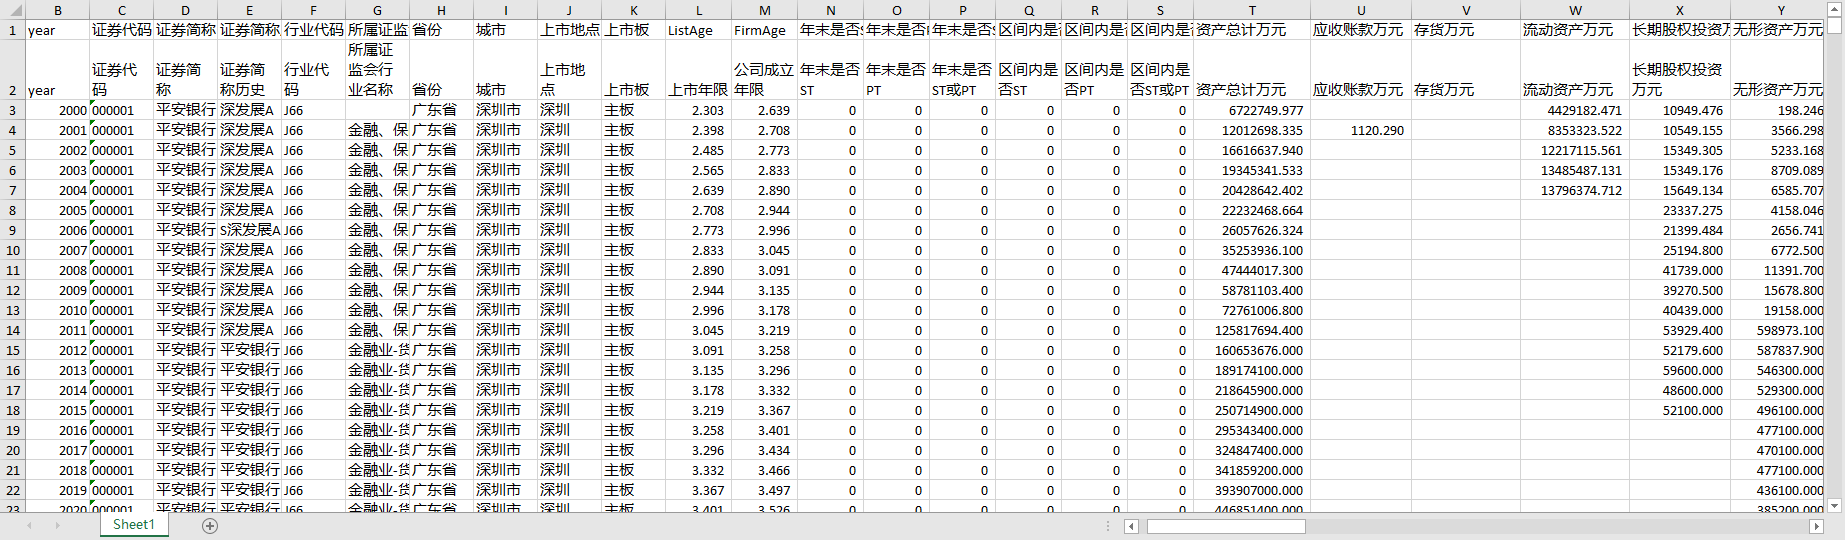
Task: Select the cell containing year 2000
Action: tap(58, 110)
